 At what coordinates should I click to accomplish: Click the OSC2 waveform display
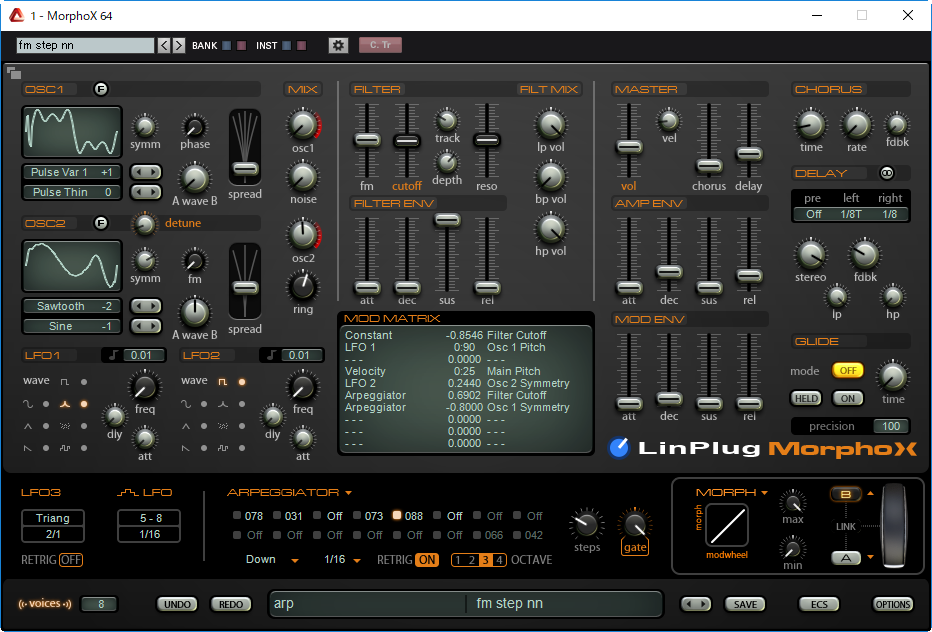pyautogui.click(x=72, y=266)
